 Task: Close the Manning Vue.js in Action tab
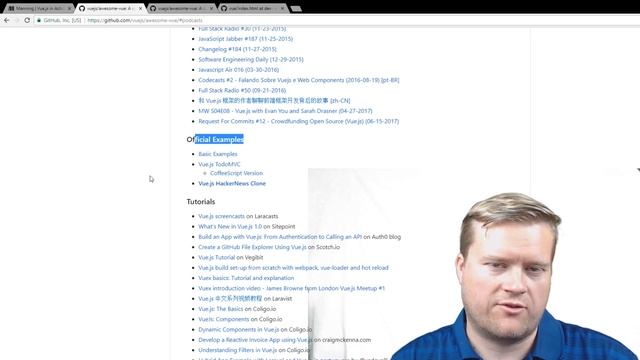[69, 8]
